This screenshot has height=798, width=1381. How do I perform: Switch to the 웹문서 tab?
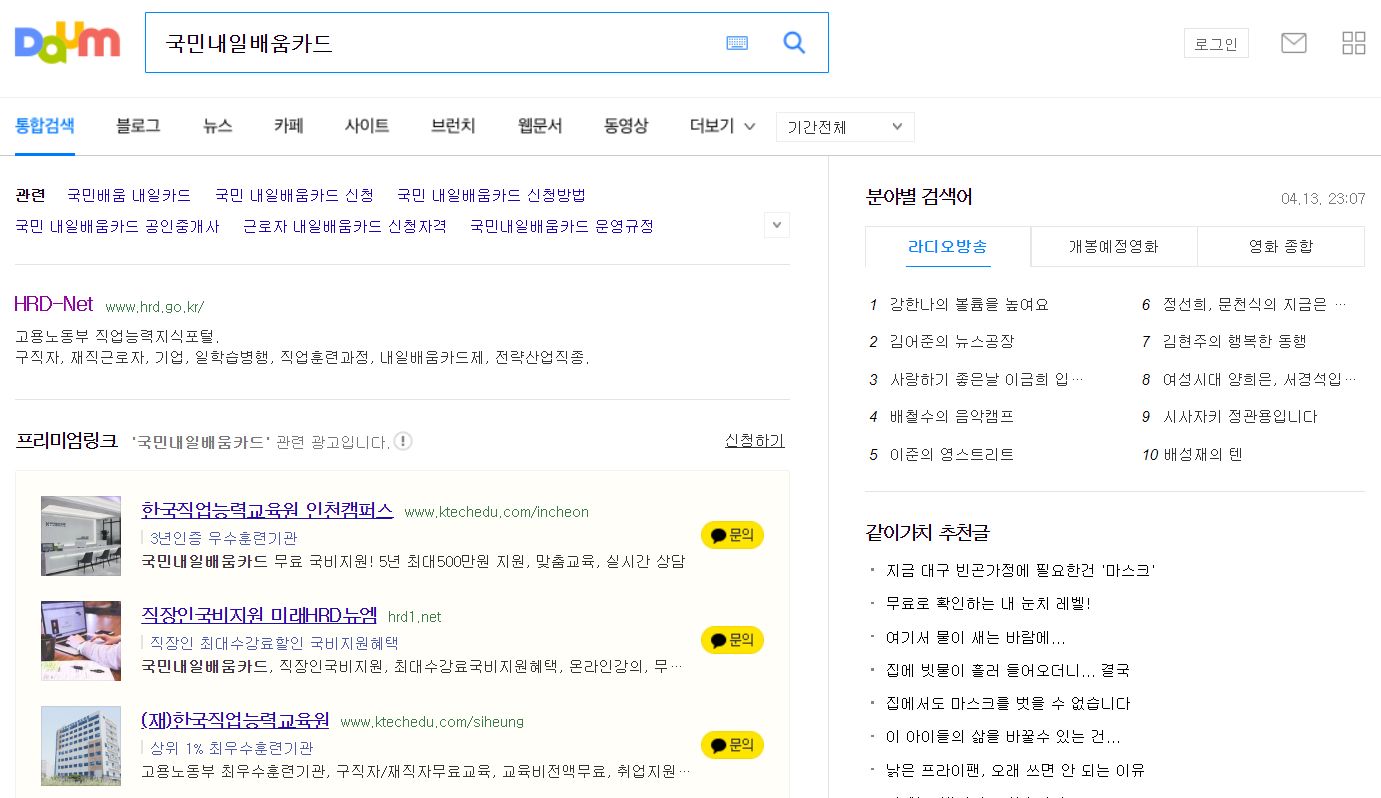click(540, 126)
